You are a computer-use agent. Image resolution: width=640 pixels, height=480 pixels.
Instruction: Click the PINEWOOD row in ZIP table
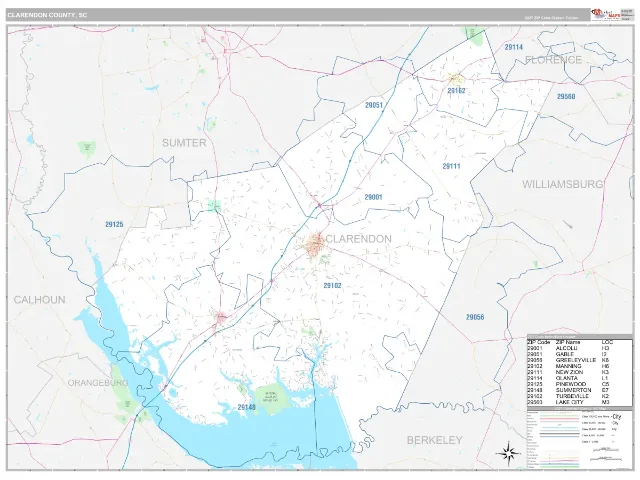(580, 384)
